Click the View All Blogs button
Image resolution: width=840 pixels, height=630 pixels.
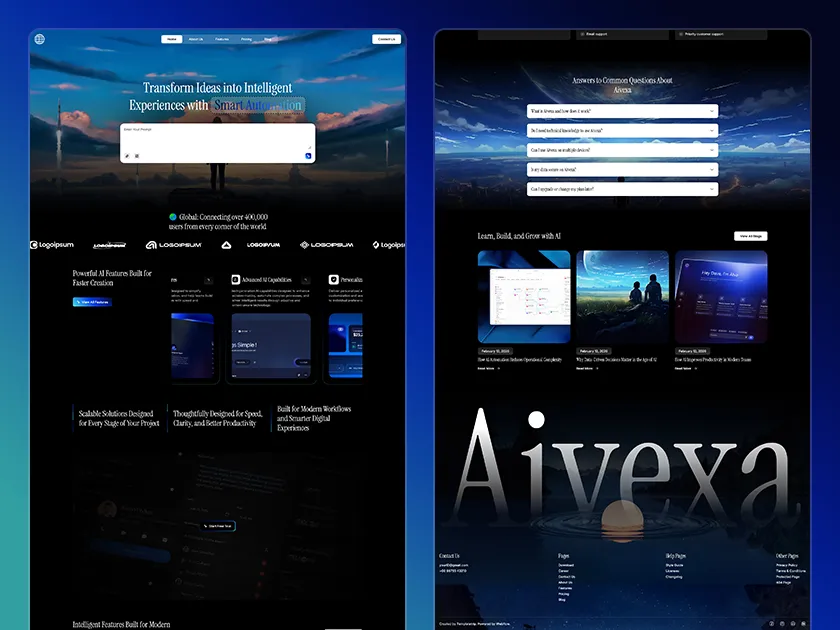(751, 236)
